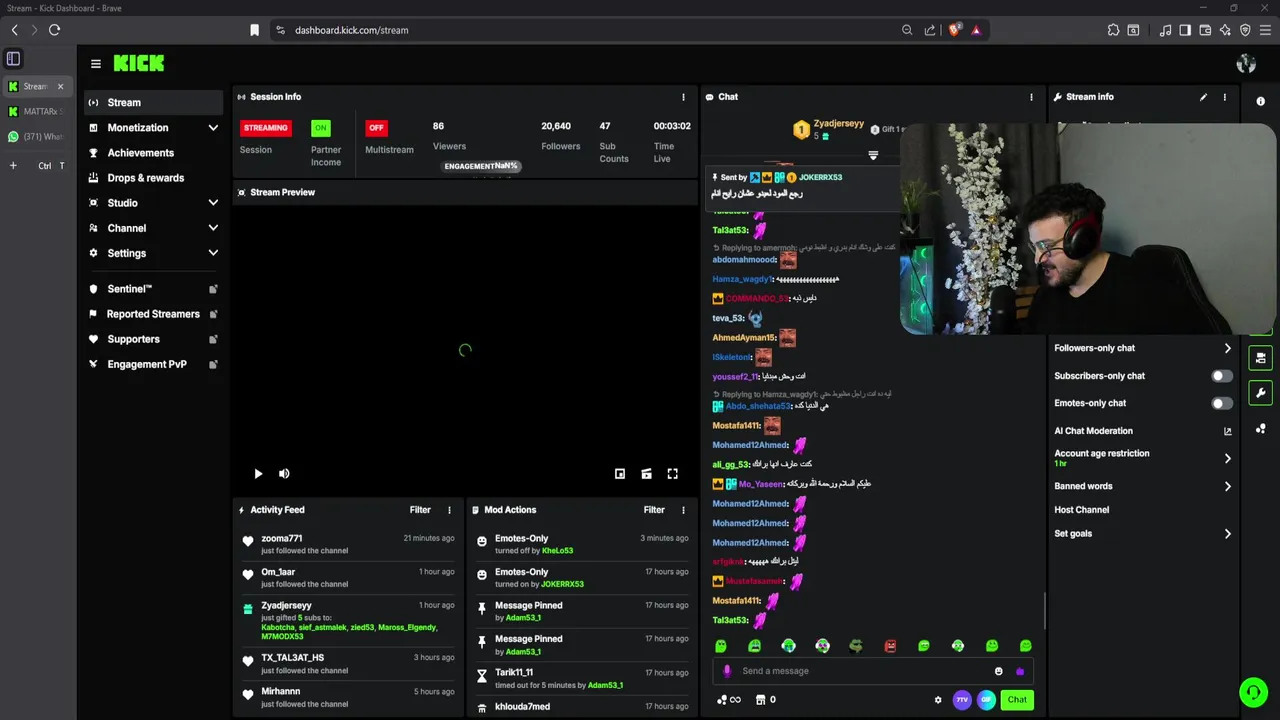The height and width of the screenshot is (720, 1280).
Task: Open Brave Shields icon
Action: (954, 30)
